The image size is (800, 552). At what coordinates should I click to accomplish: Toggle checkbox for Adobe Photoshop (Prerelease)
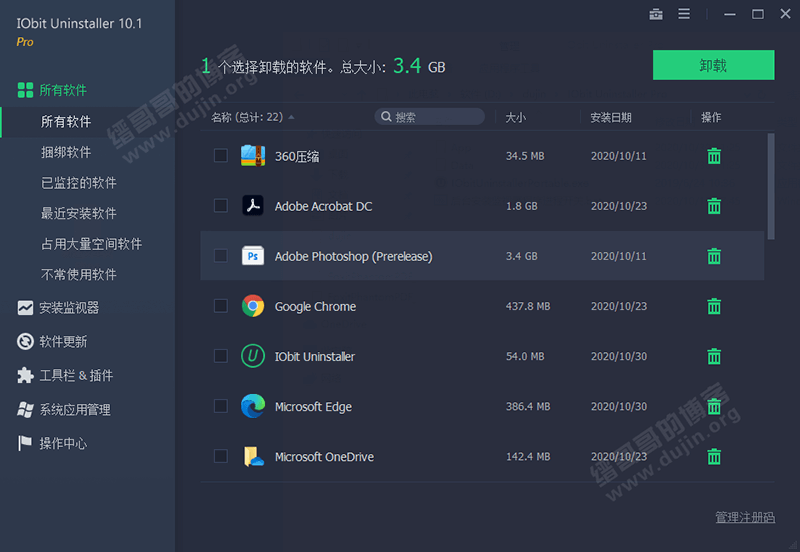(x=220, y=255)
